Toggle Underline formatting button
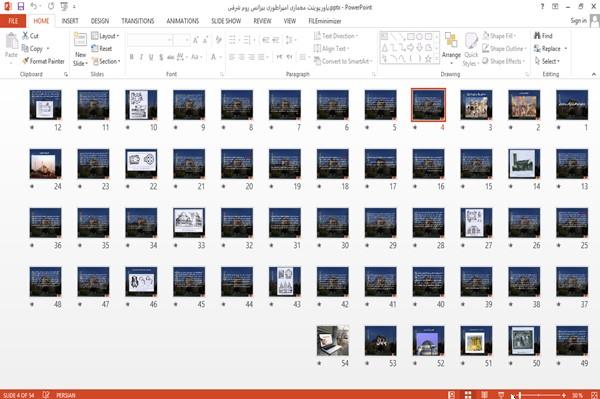The width and height of the screenshot is (600, 399). tap(151, 57)
